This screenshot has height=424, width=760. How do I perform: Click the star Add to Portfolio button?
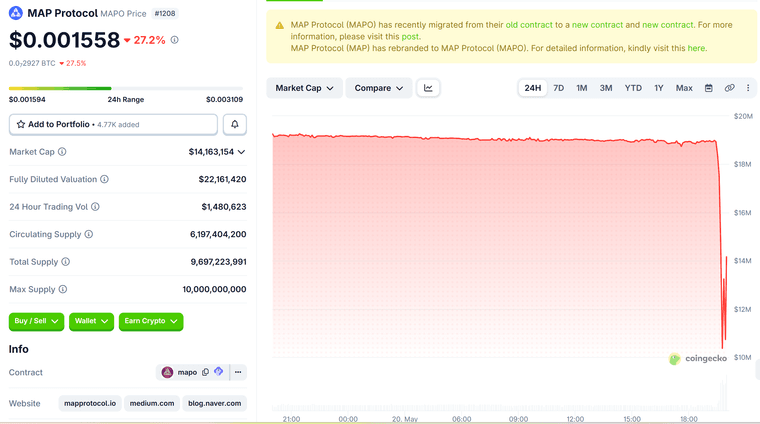[x=113, y=125]
